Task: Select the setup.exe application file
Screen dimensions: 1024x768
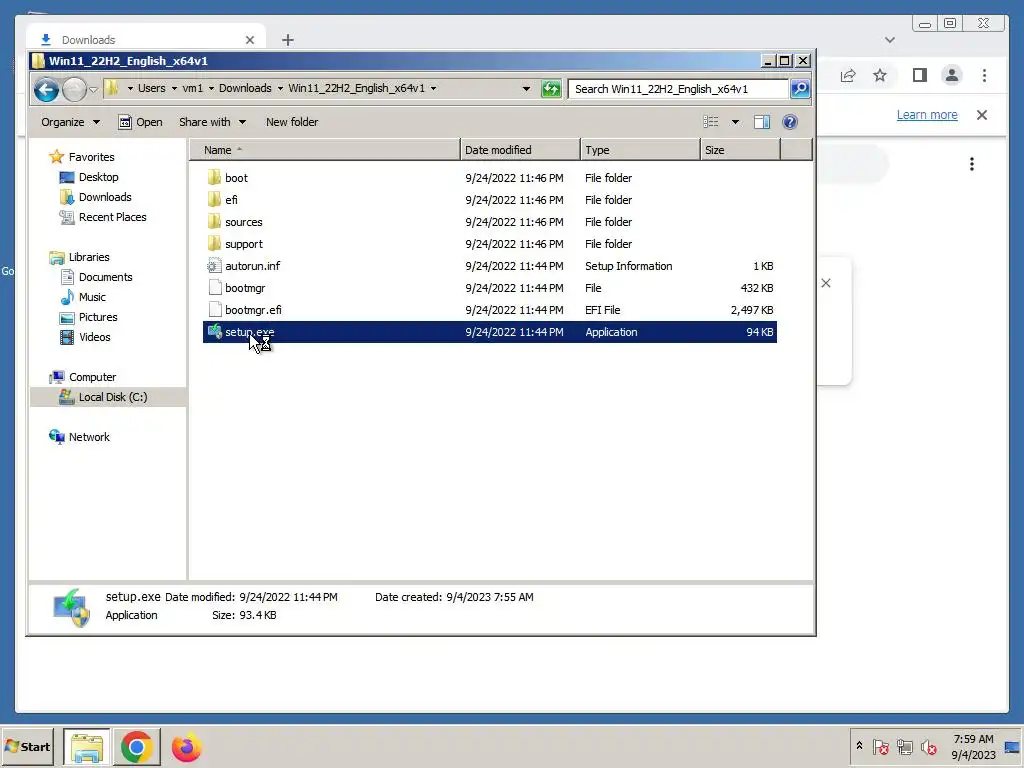Action: [x=489, y=332]
